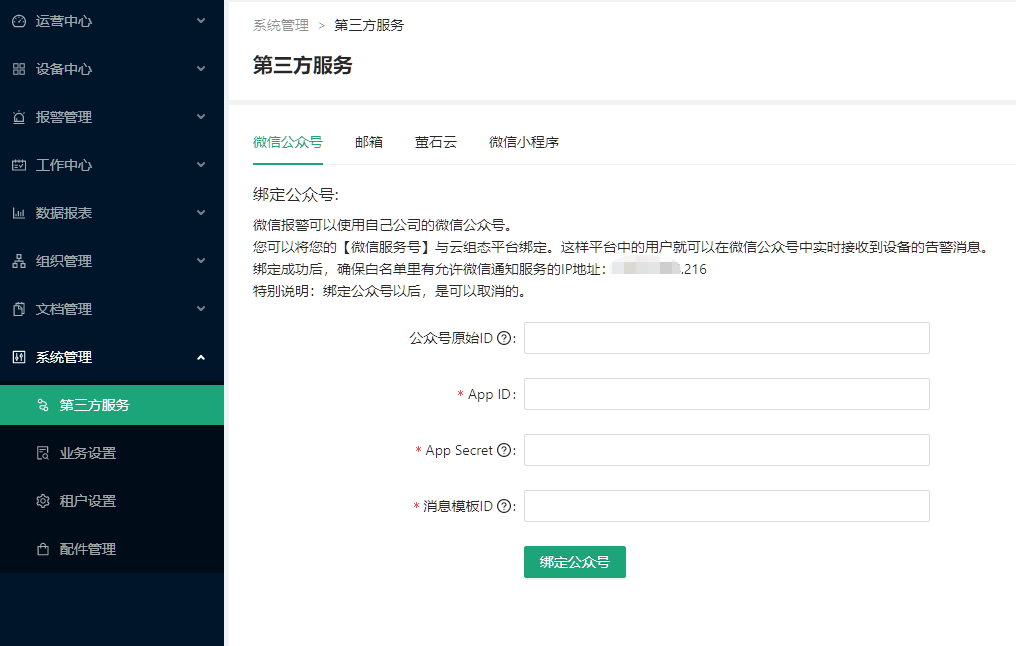Collapse the 系统管理 menu section
The width and height of the screenshot is (1016, 646).
coord(201,357)
